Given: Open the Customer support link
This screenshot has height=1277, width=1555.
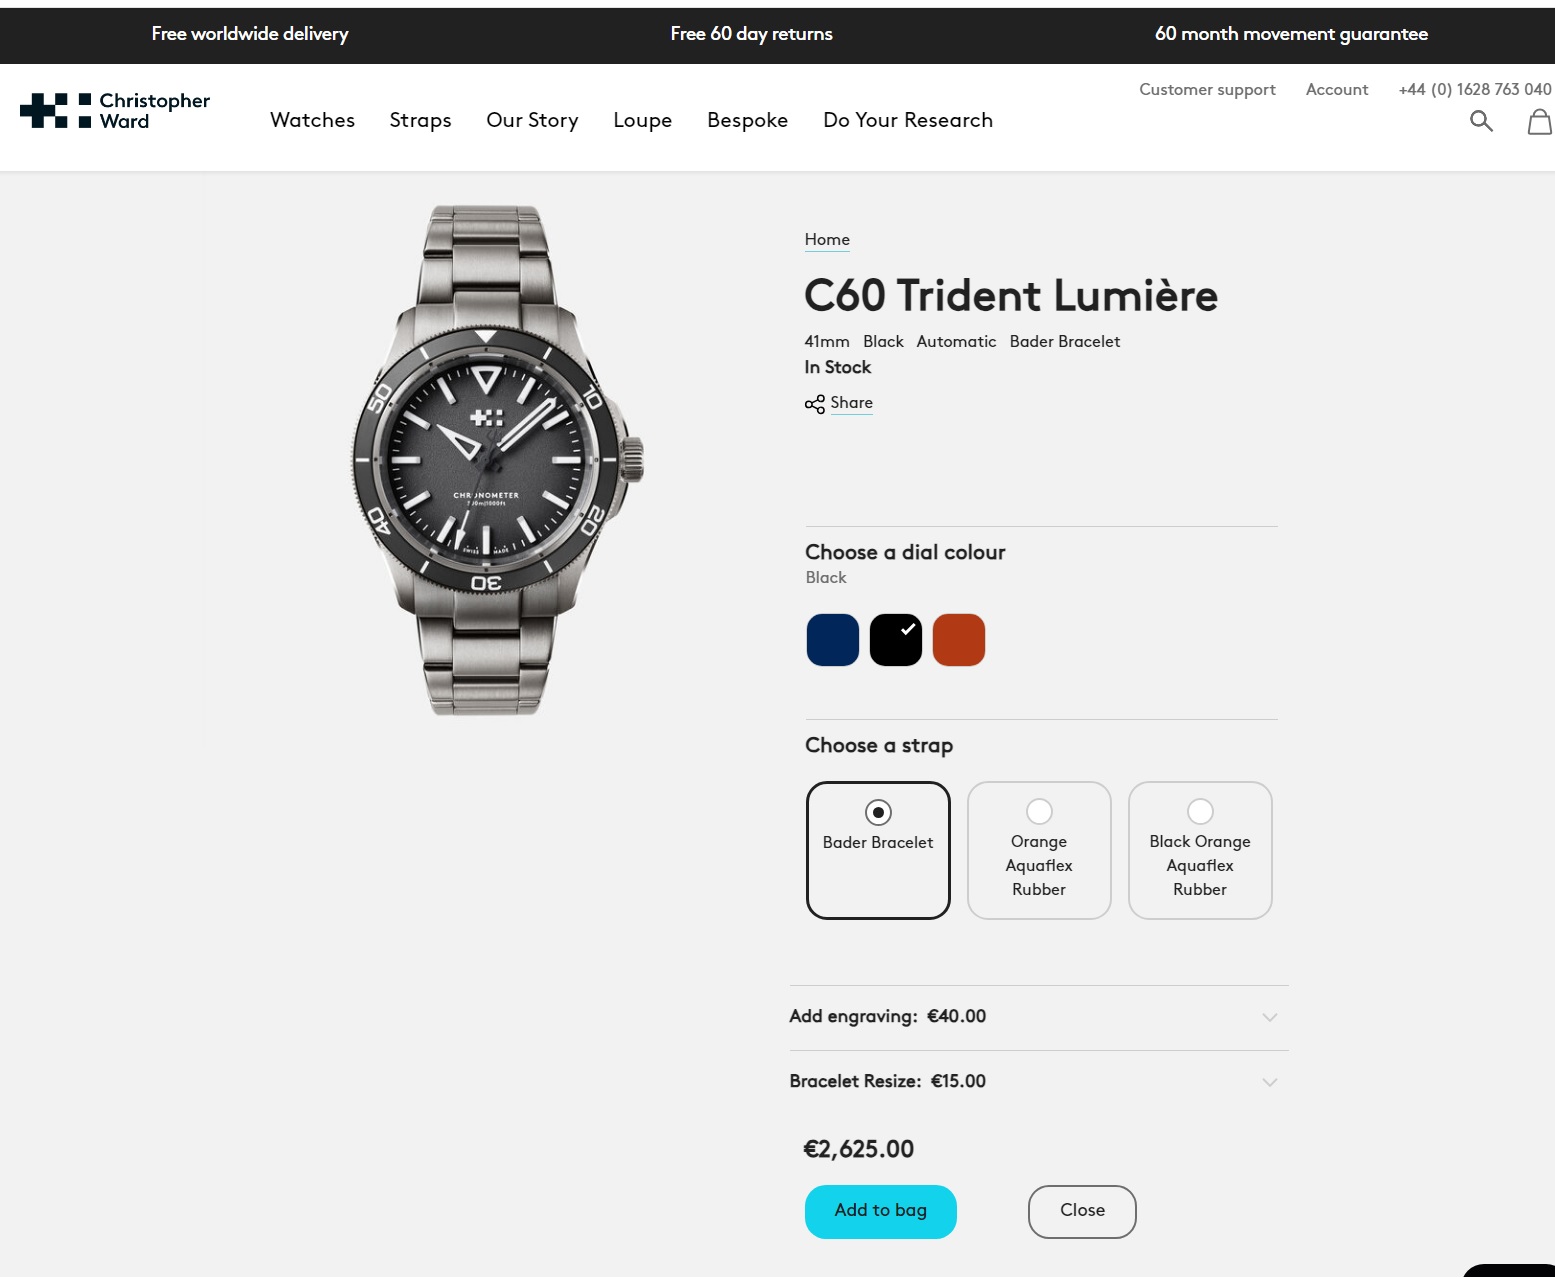Looking at the screenshot, I should tap(1207, 90).
